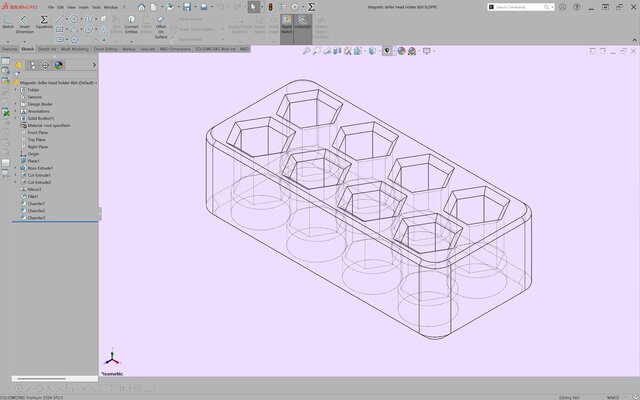Viewport: 640px width, 400px height.
Task: Toggle the Rapid Sketch button
Action: pos(286,25)
